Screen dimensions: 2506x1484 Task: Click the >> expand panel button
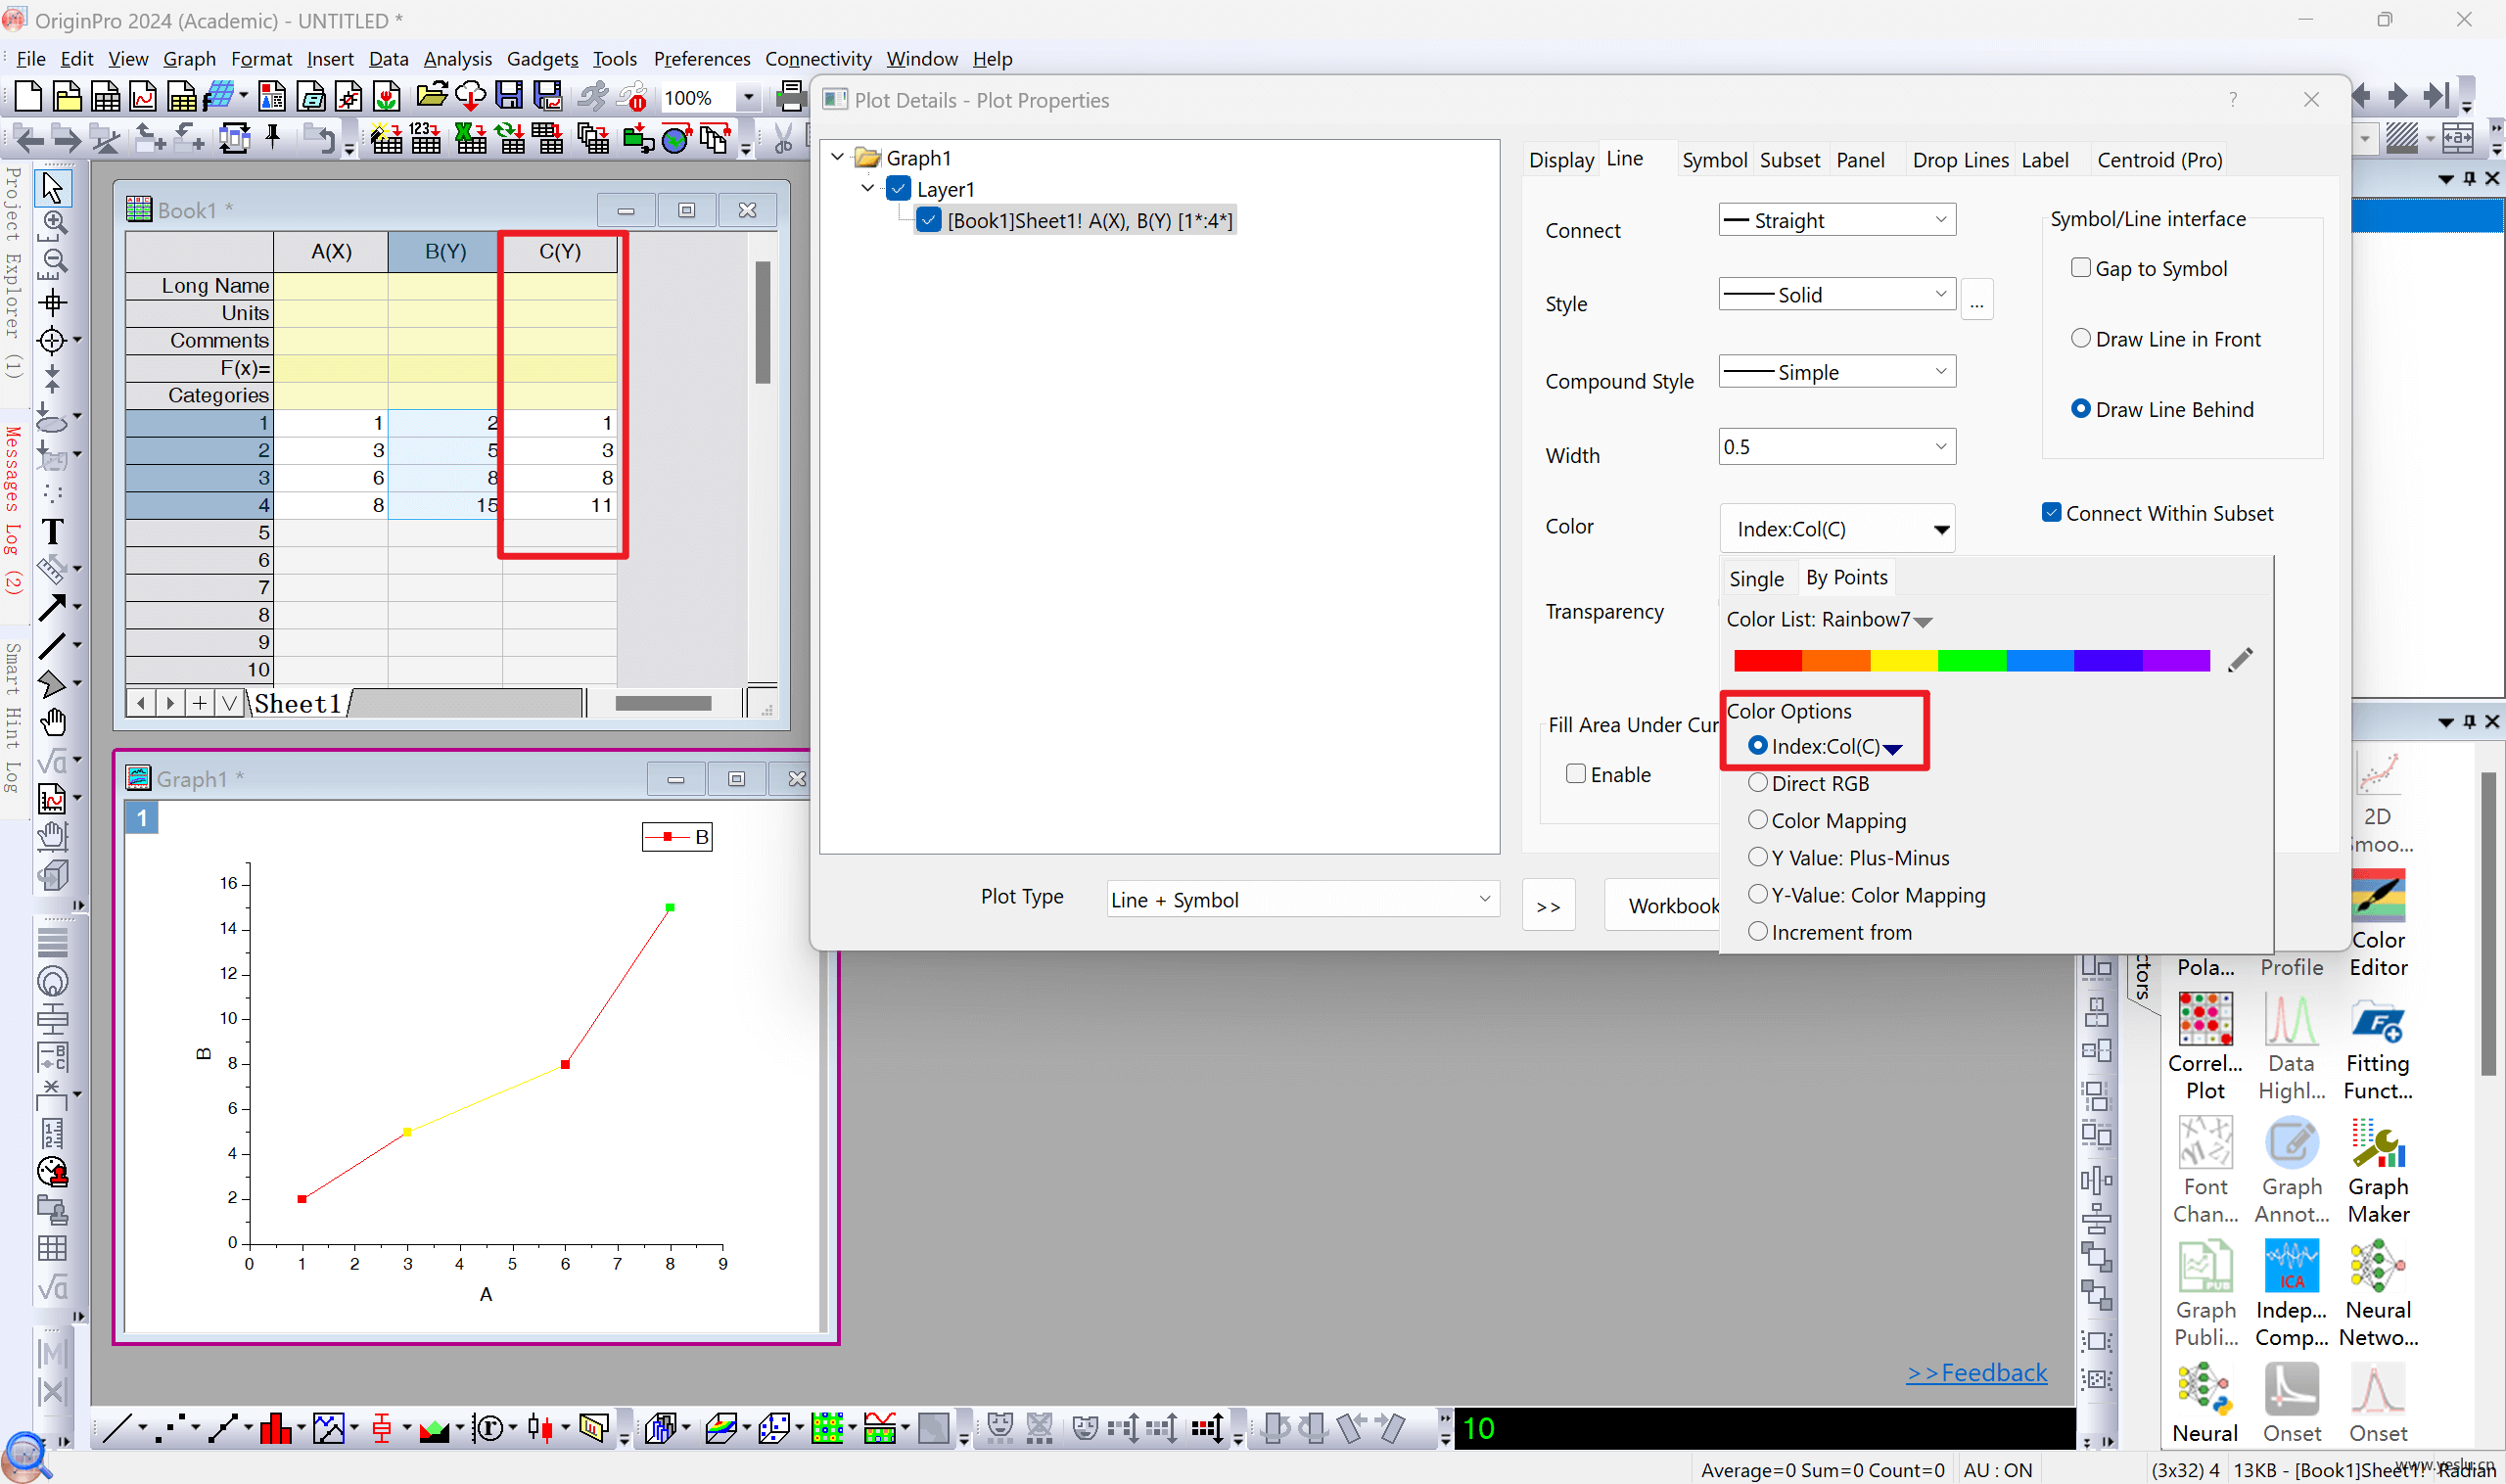[1547, 905]
